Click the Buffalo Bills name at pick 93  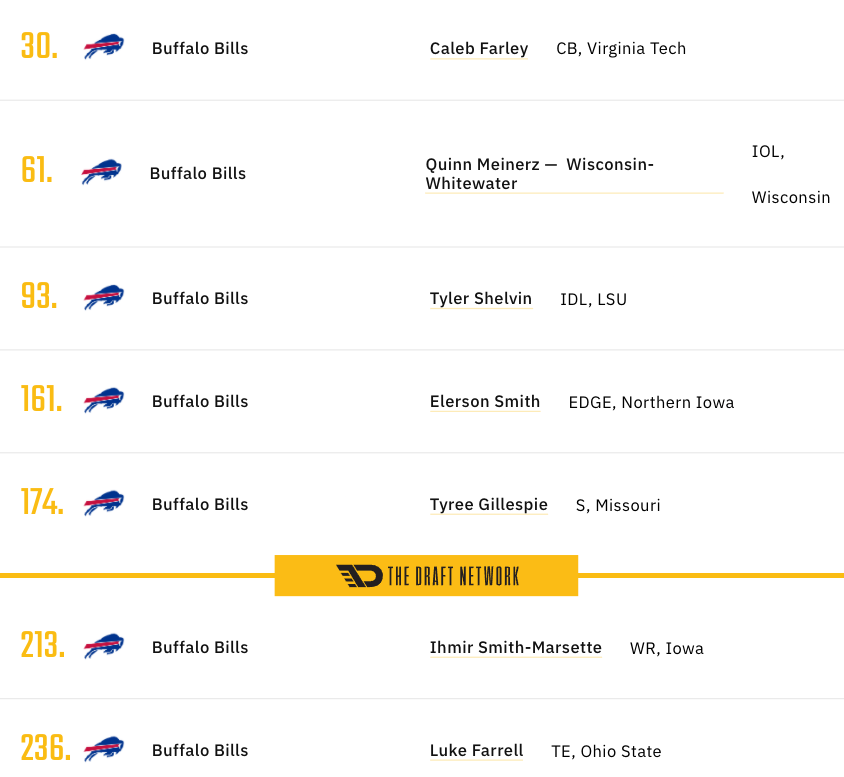[200, 298]
